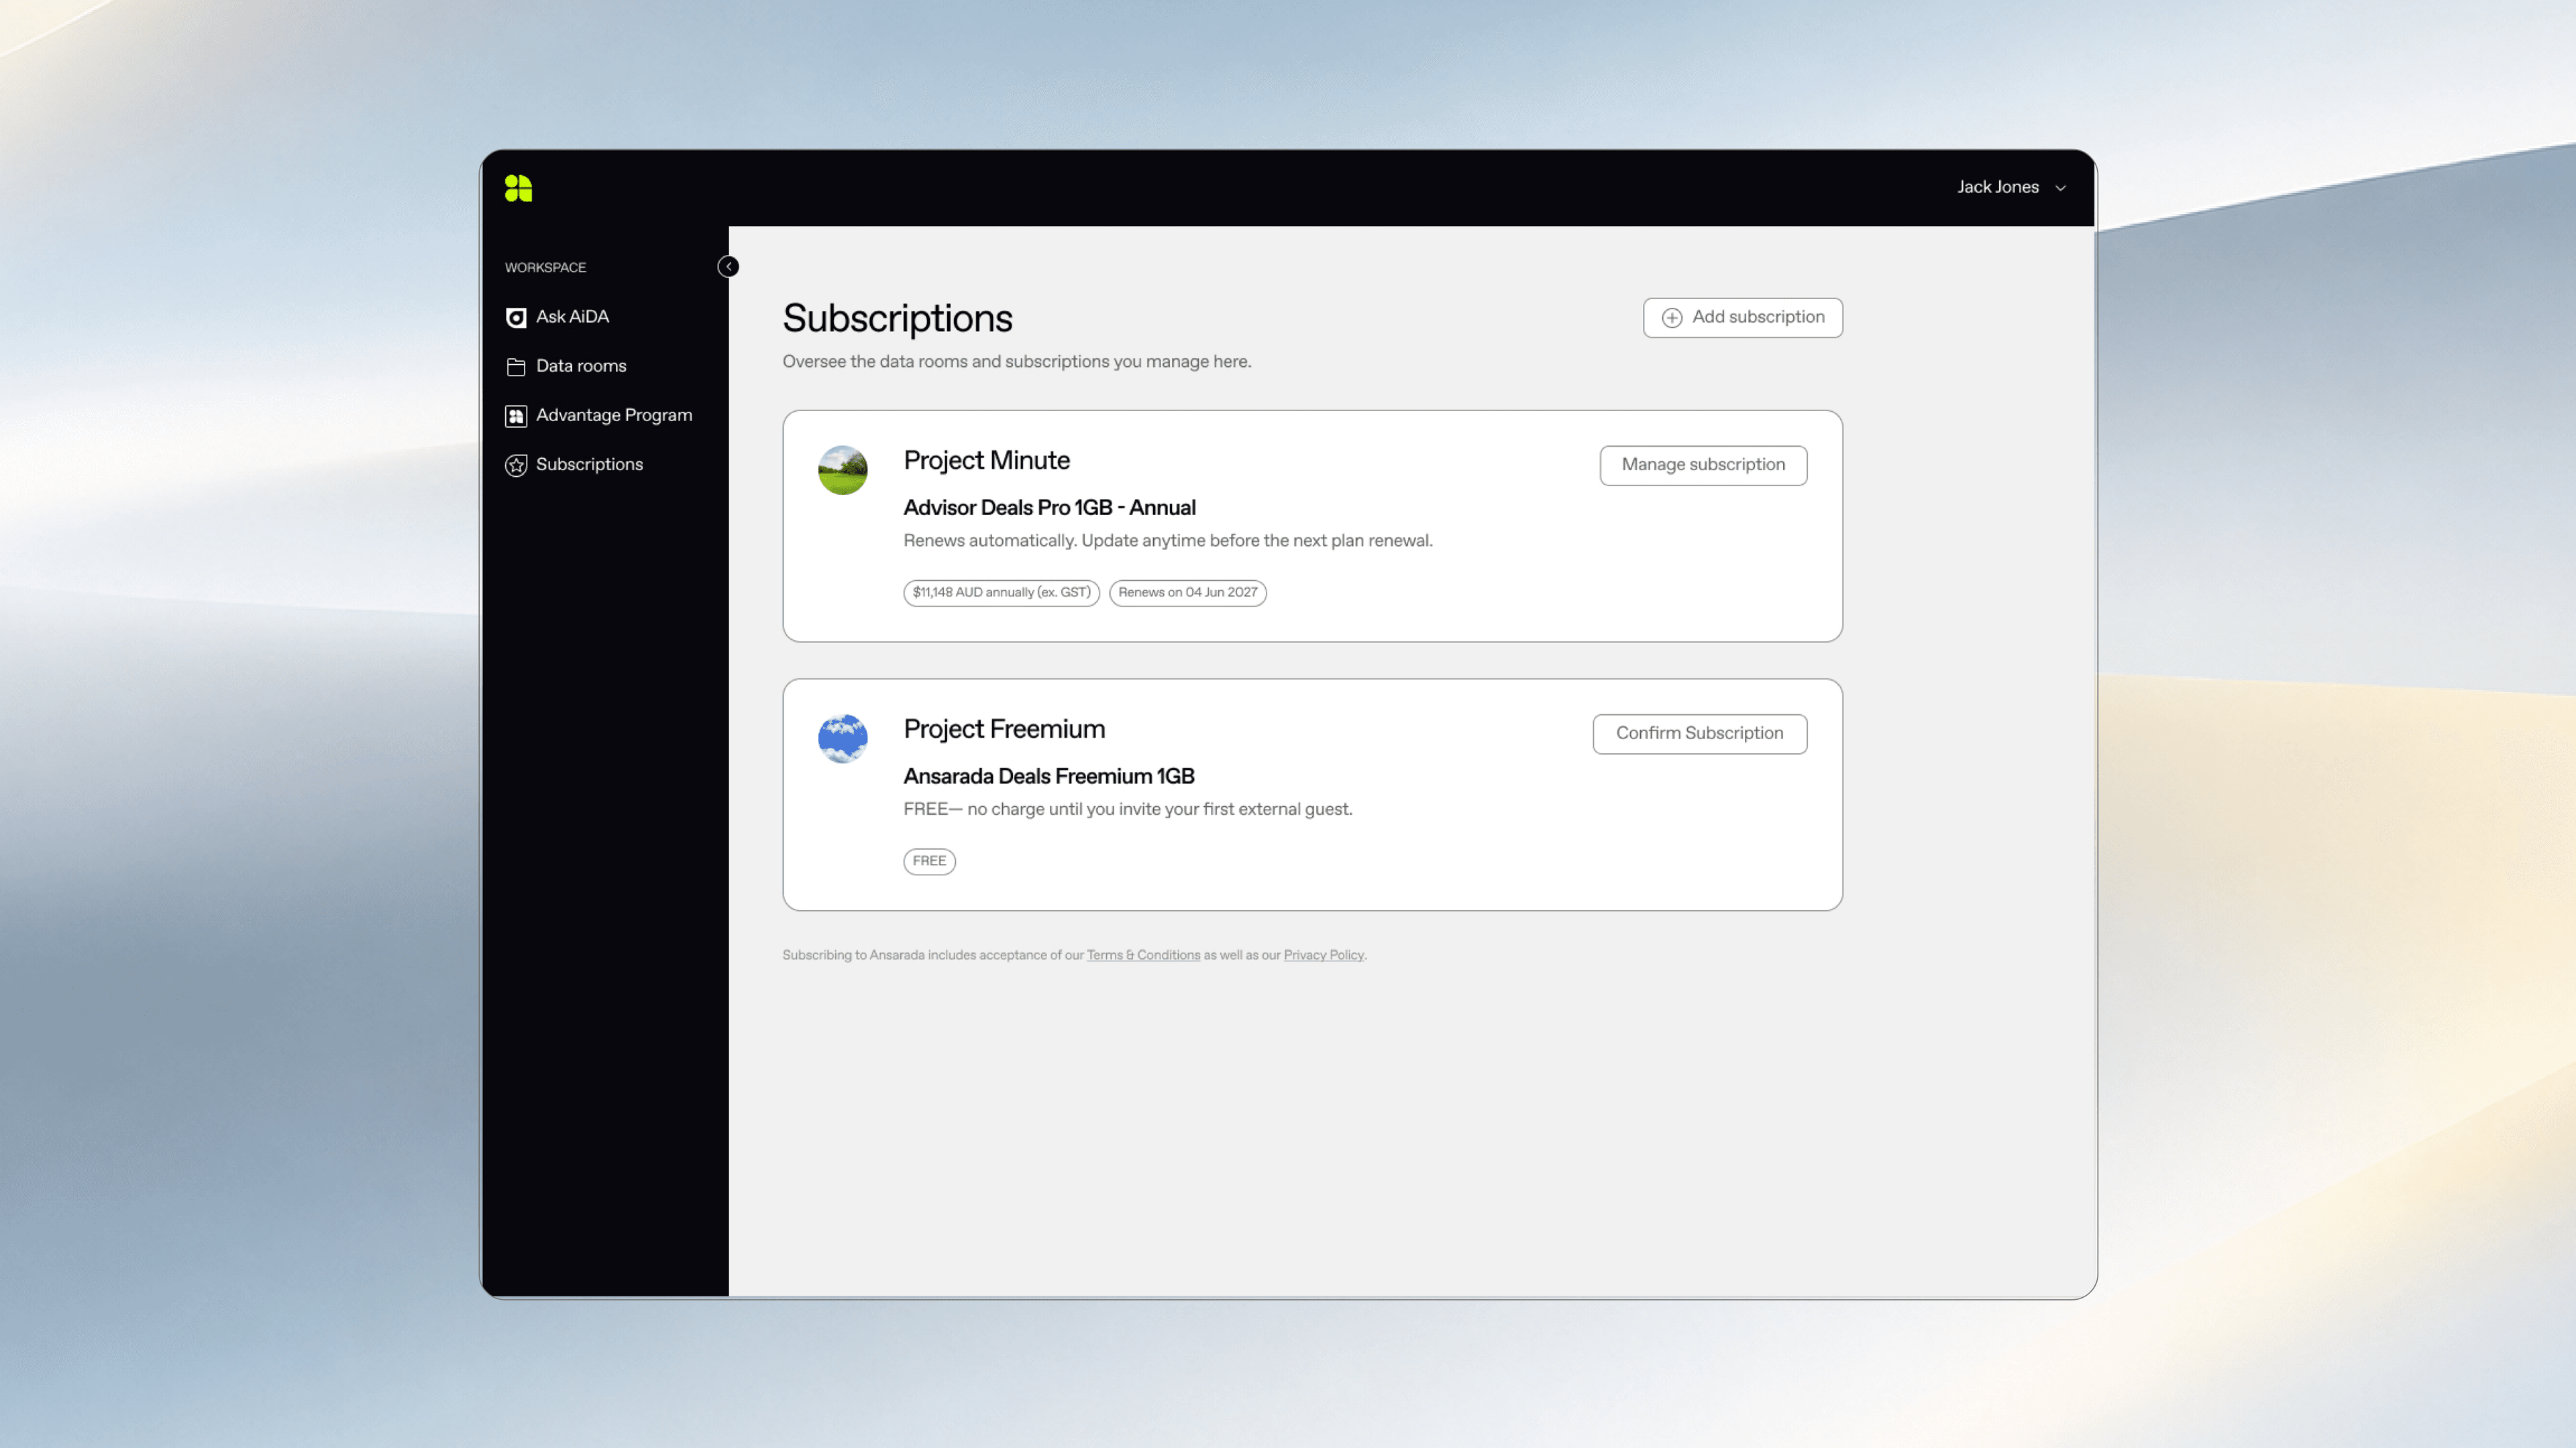The width and height of the screenshot is (2576, 1448).
Task: Click the 'Renews on 04 Jun 2027' tag
Action: [x=1187, y=592]
